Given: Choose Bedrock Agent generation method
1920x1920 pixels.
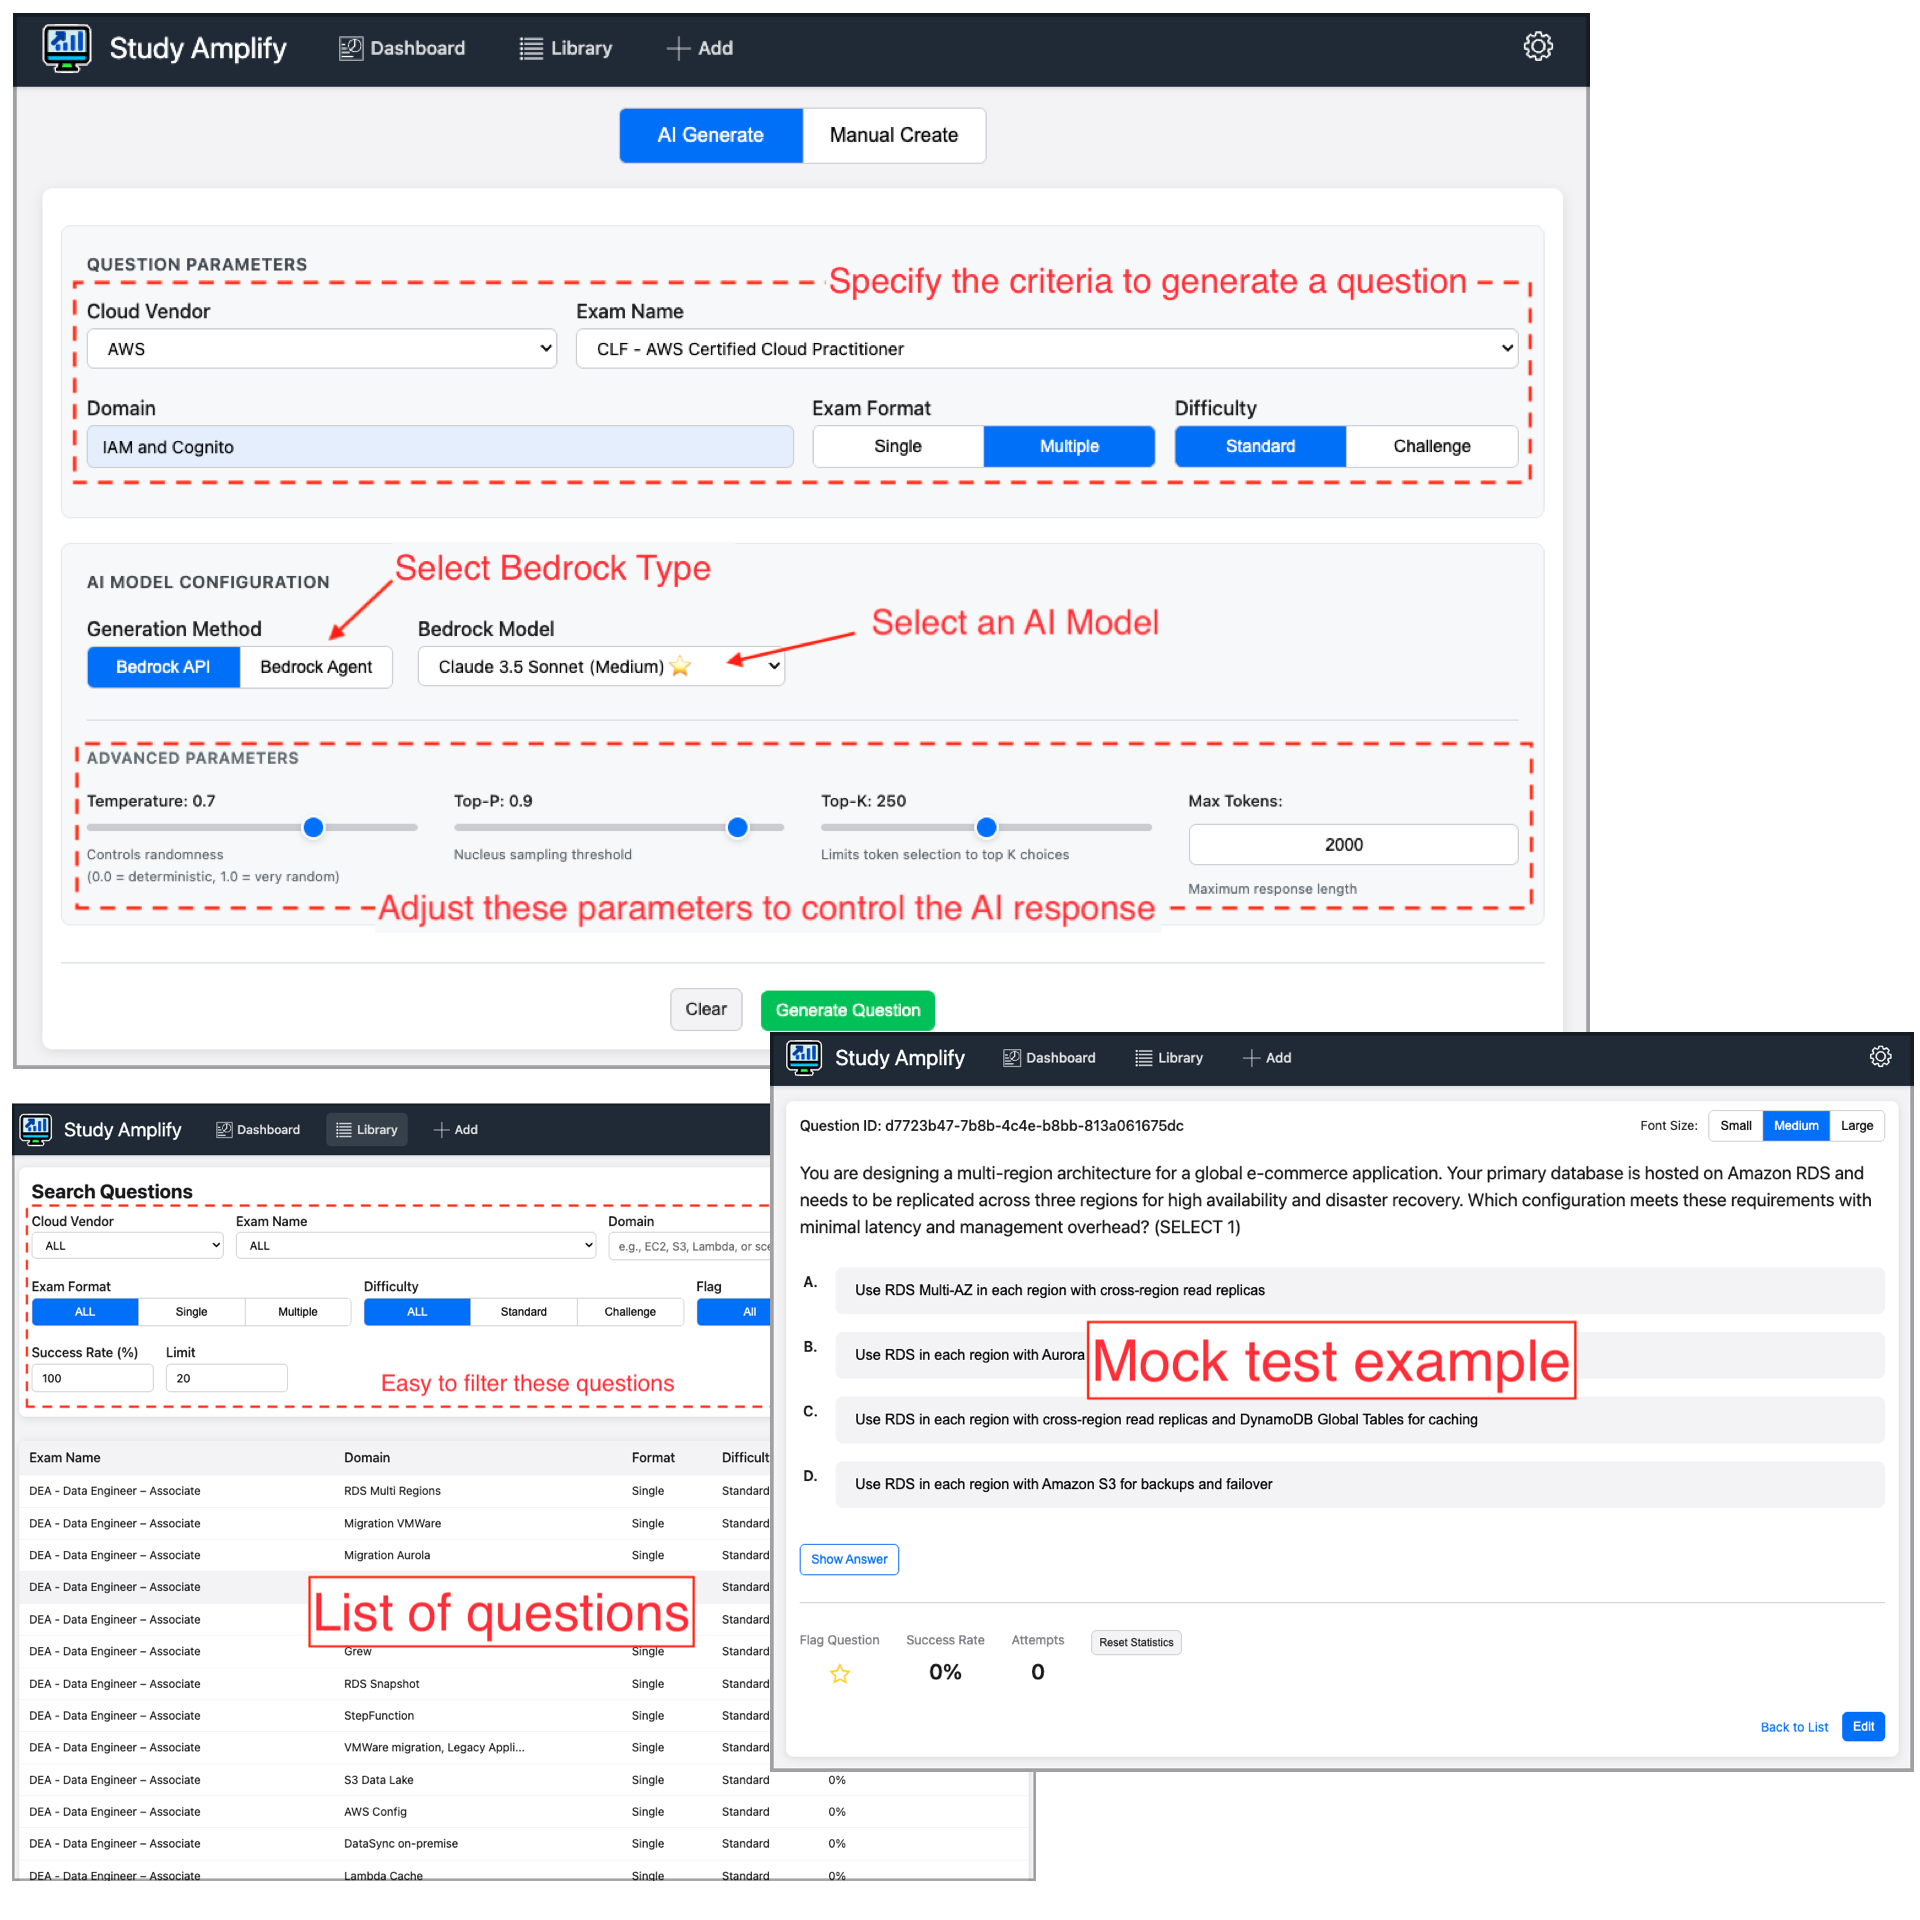Looking at the screenshot, I should click(315, 667).
